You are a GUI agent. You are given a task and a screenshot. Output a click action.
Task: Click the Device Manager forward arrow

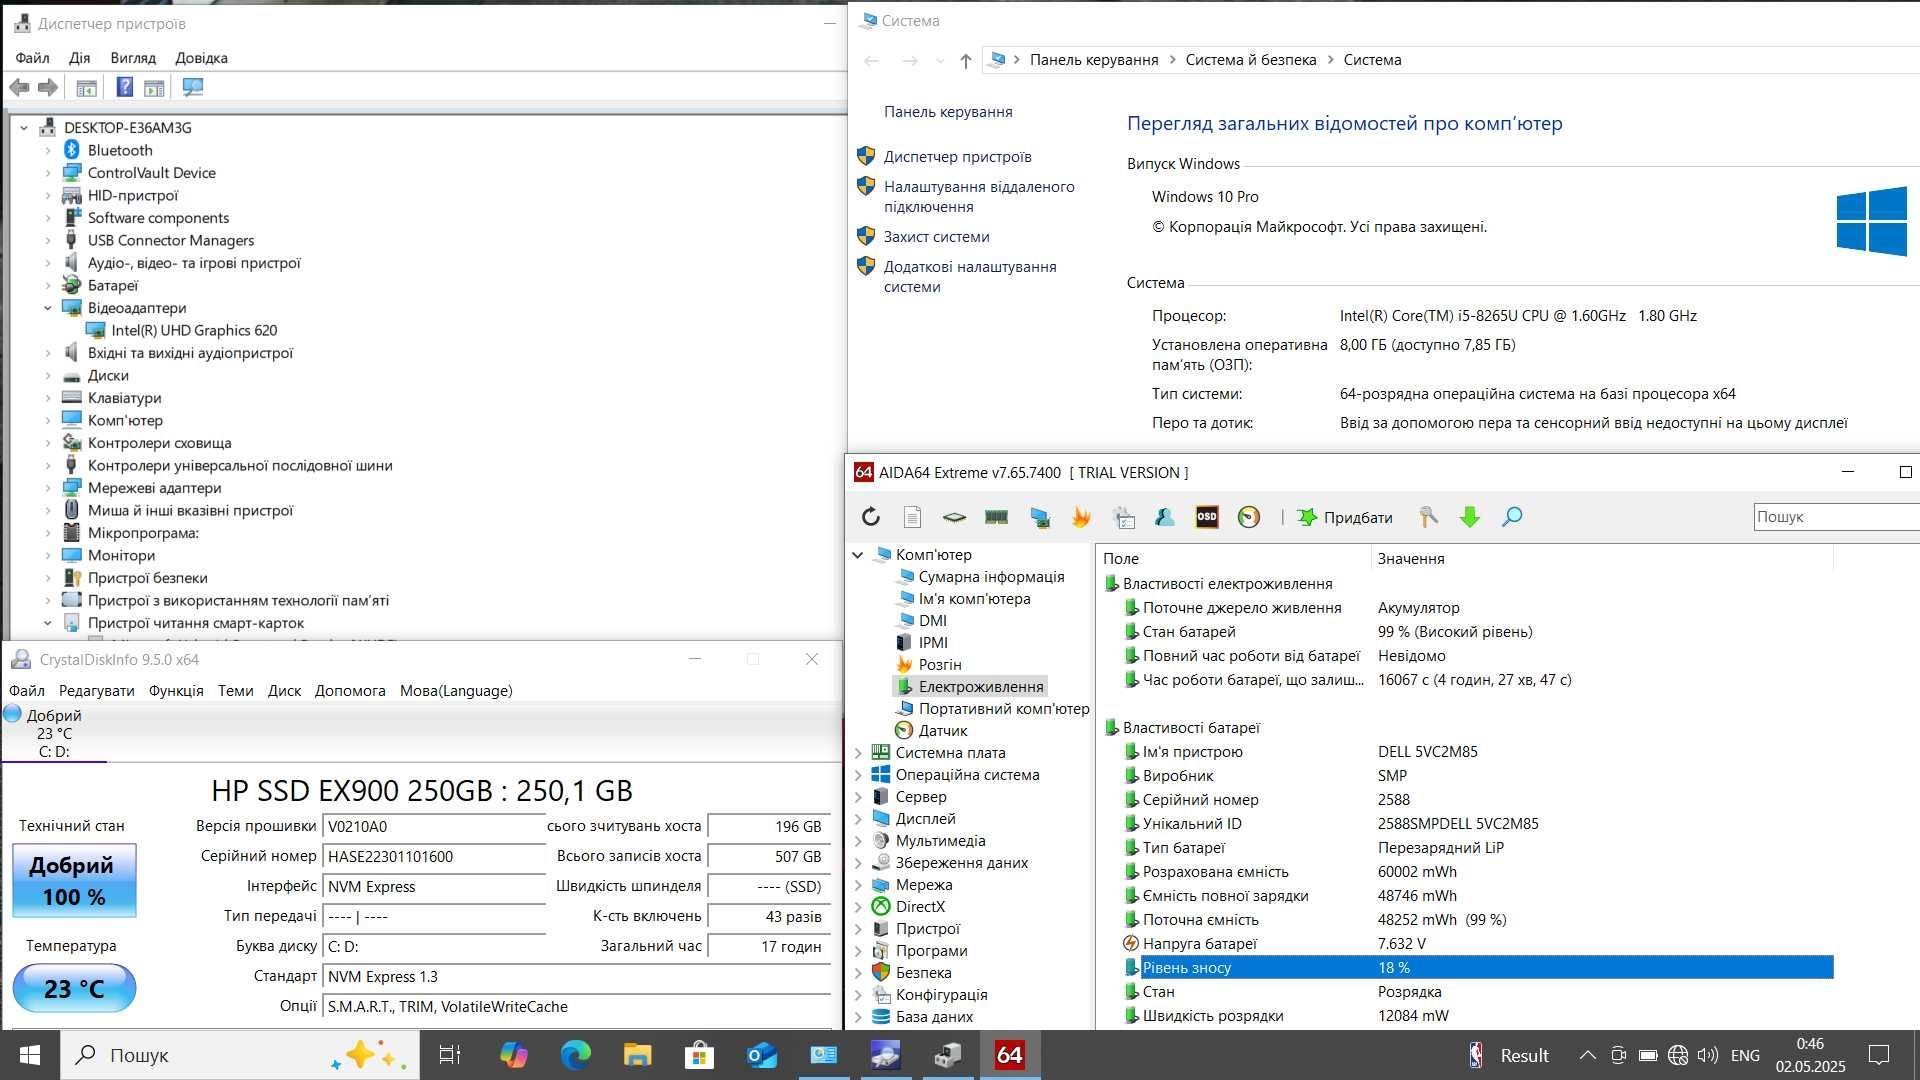(48, 88)
